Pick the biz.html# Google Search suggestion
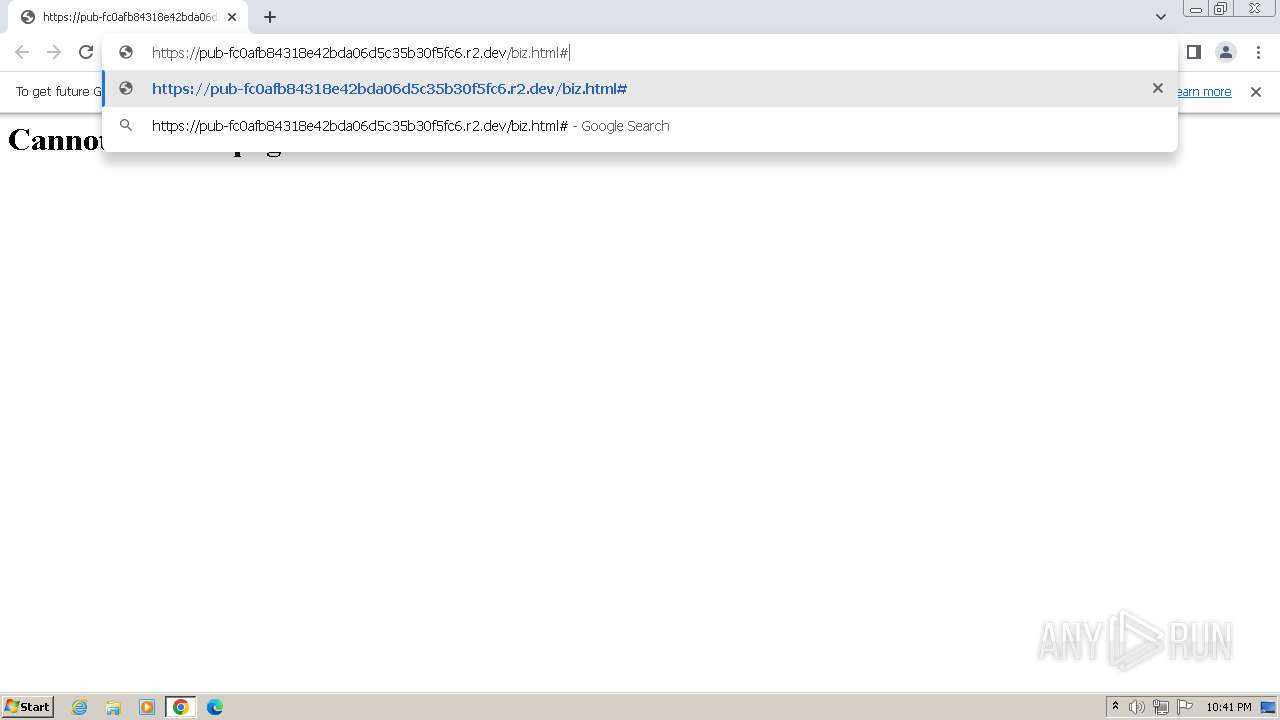 (x=640, y=126)
